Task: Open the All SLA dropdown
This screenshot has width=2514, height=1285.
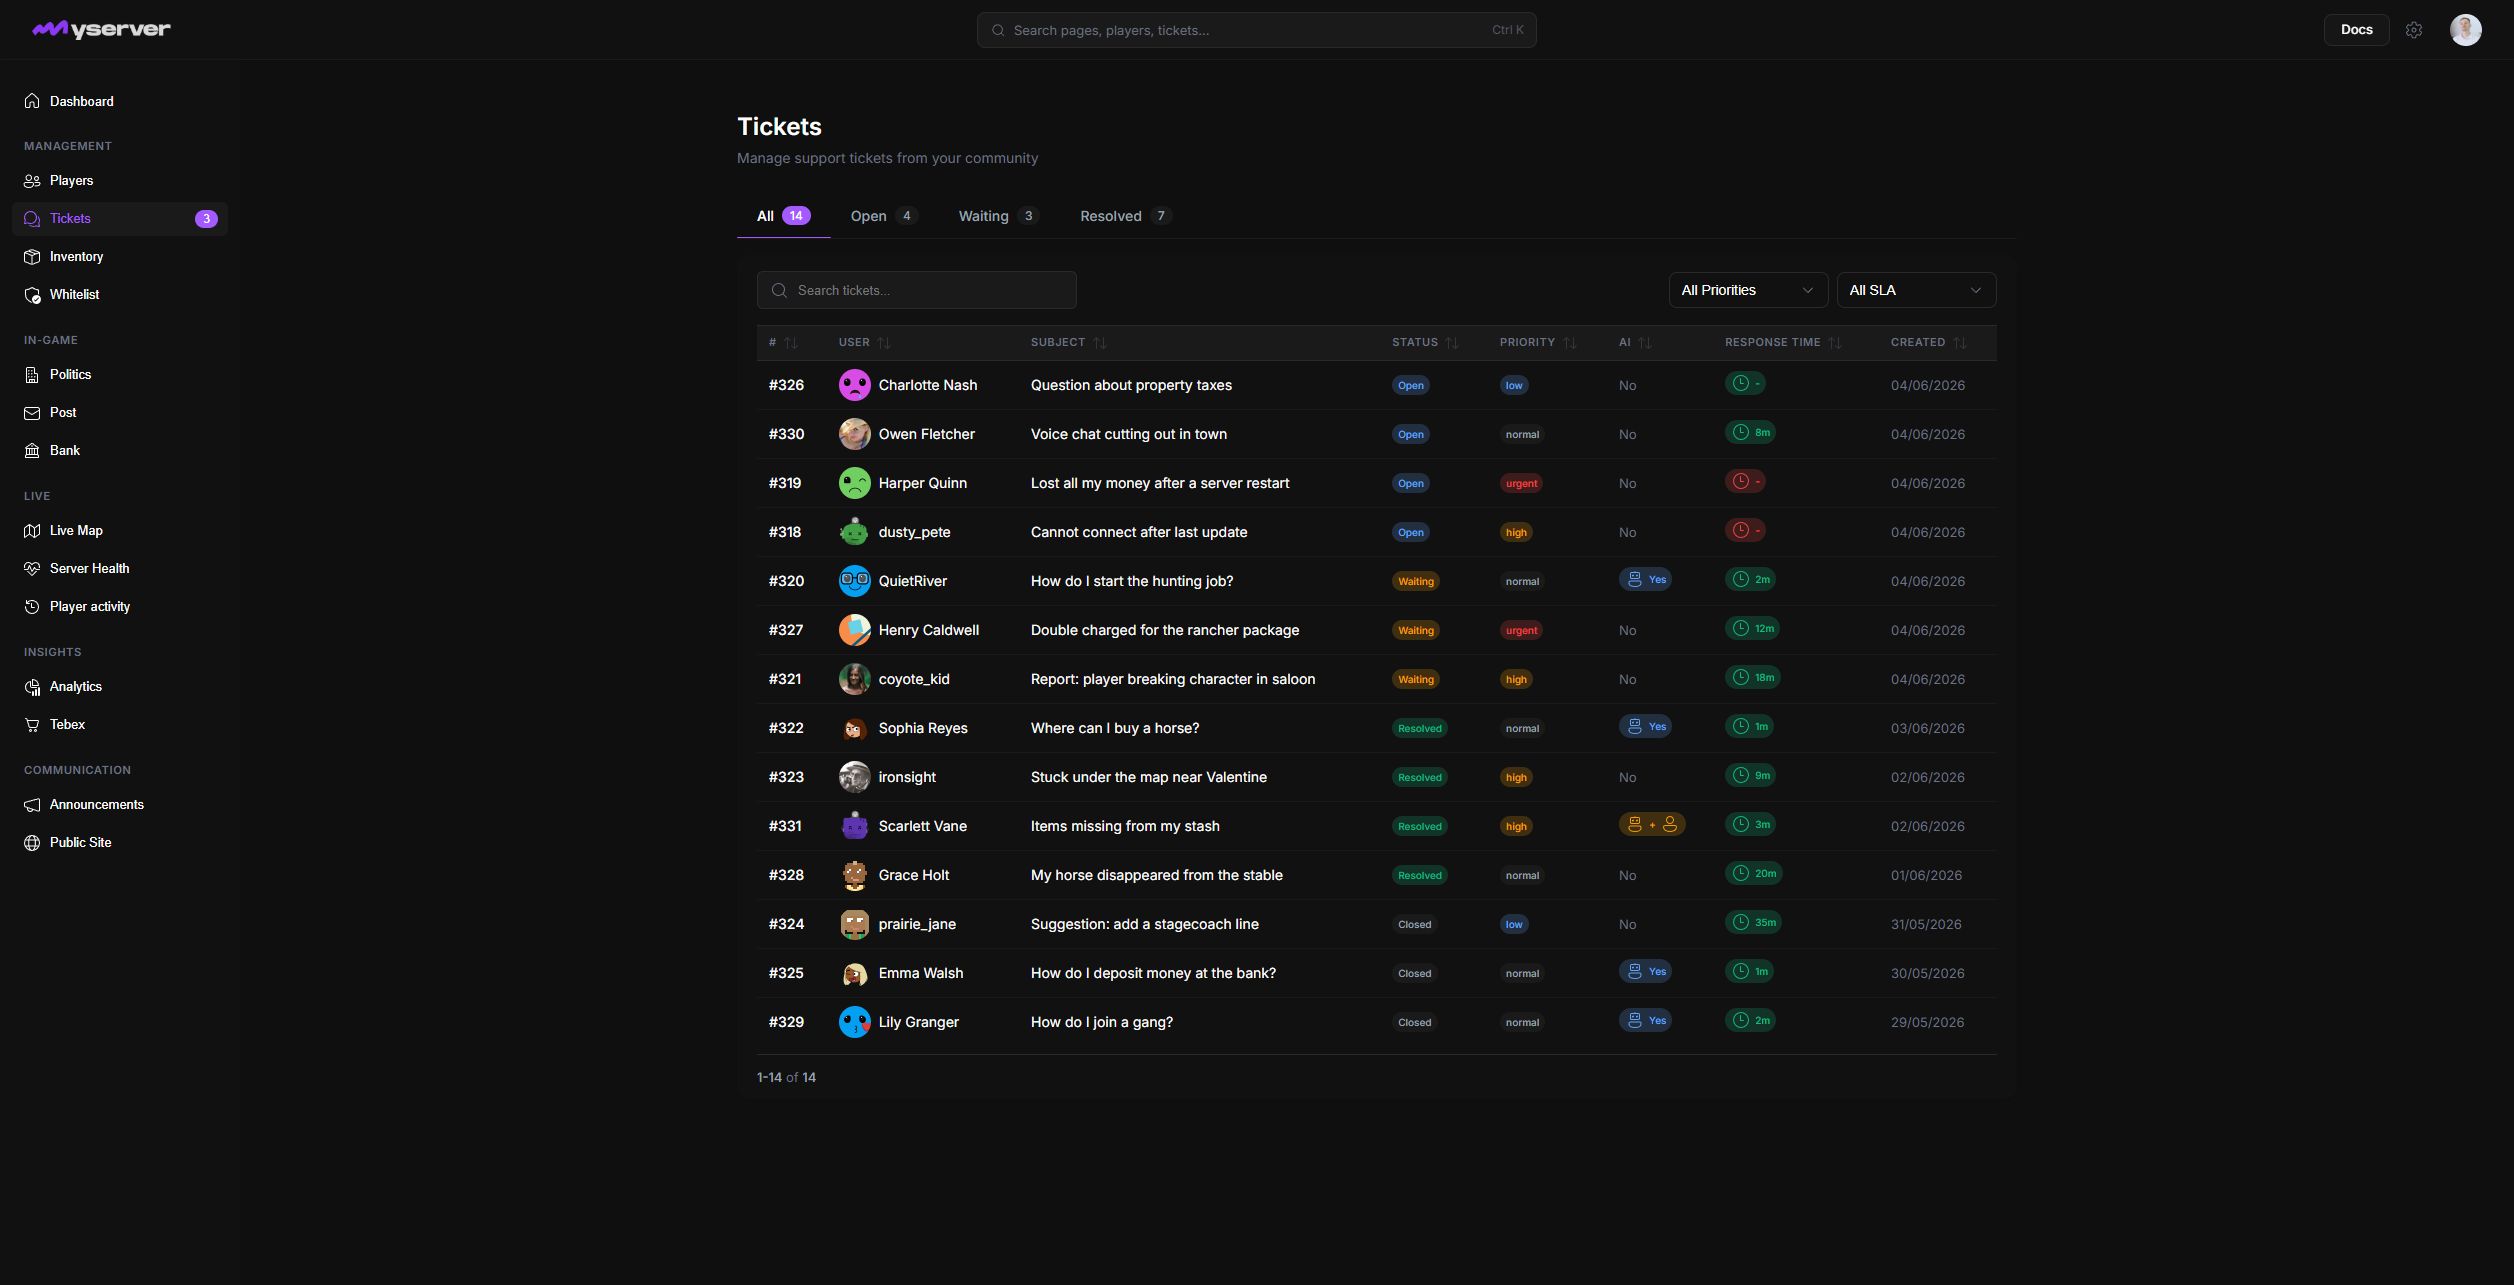Action: pos(1916,290)
